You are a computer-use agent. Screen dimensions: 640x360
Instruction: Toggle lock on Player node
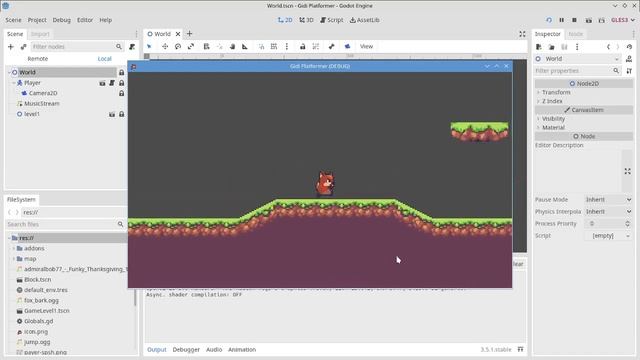(122, 83)
